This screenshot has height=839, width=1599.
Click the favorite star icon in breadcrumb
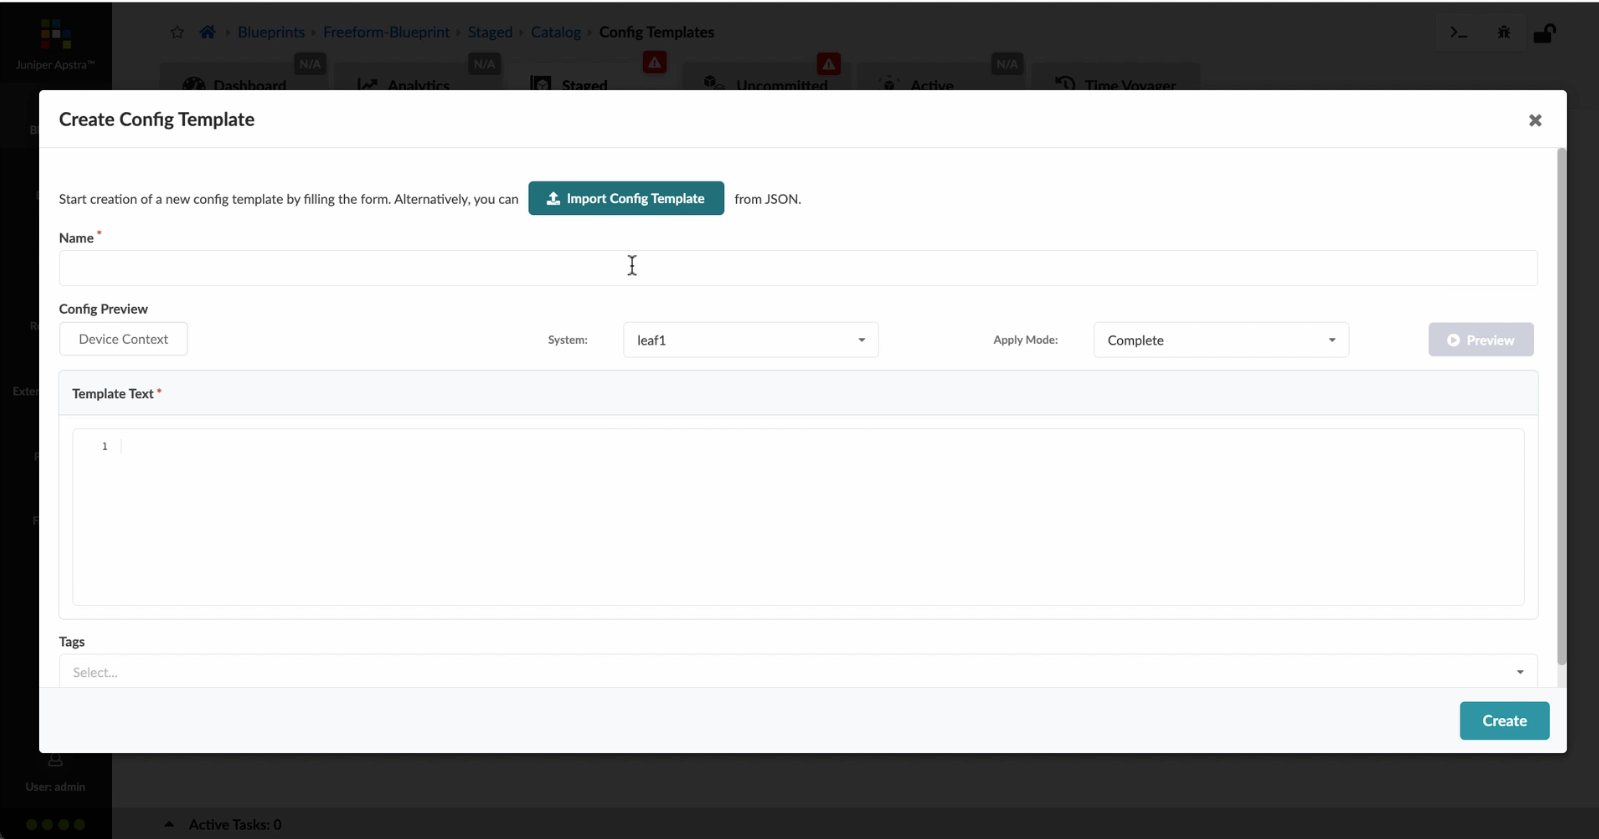(177, 32)
